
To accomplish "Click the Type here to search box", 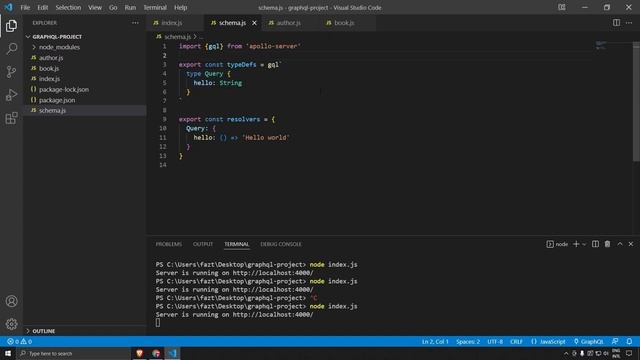I will 73,353.
